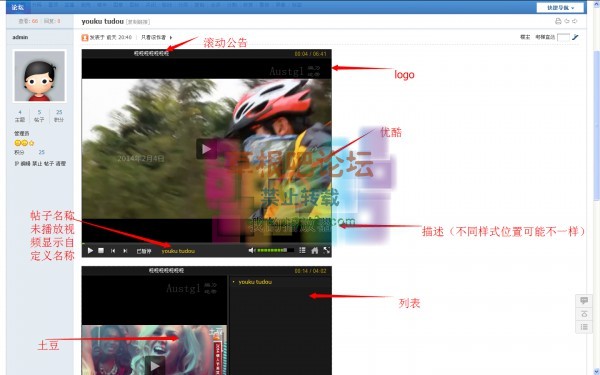Open the admin username link
Screen dimensions: 600x375
20,37
